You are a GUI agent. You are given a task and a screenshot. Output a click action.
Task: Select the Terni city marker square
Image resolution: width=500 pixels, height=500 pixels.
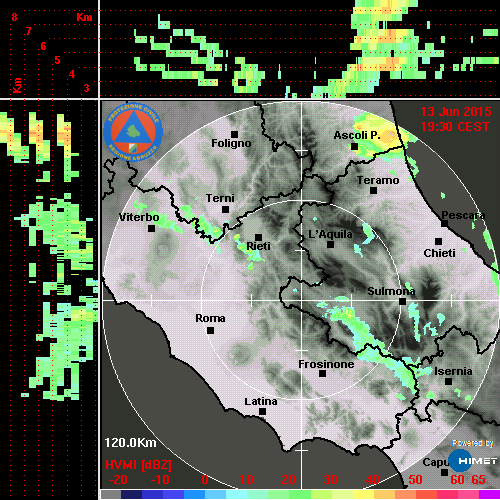[225, 209]
